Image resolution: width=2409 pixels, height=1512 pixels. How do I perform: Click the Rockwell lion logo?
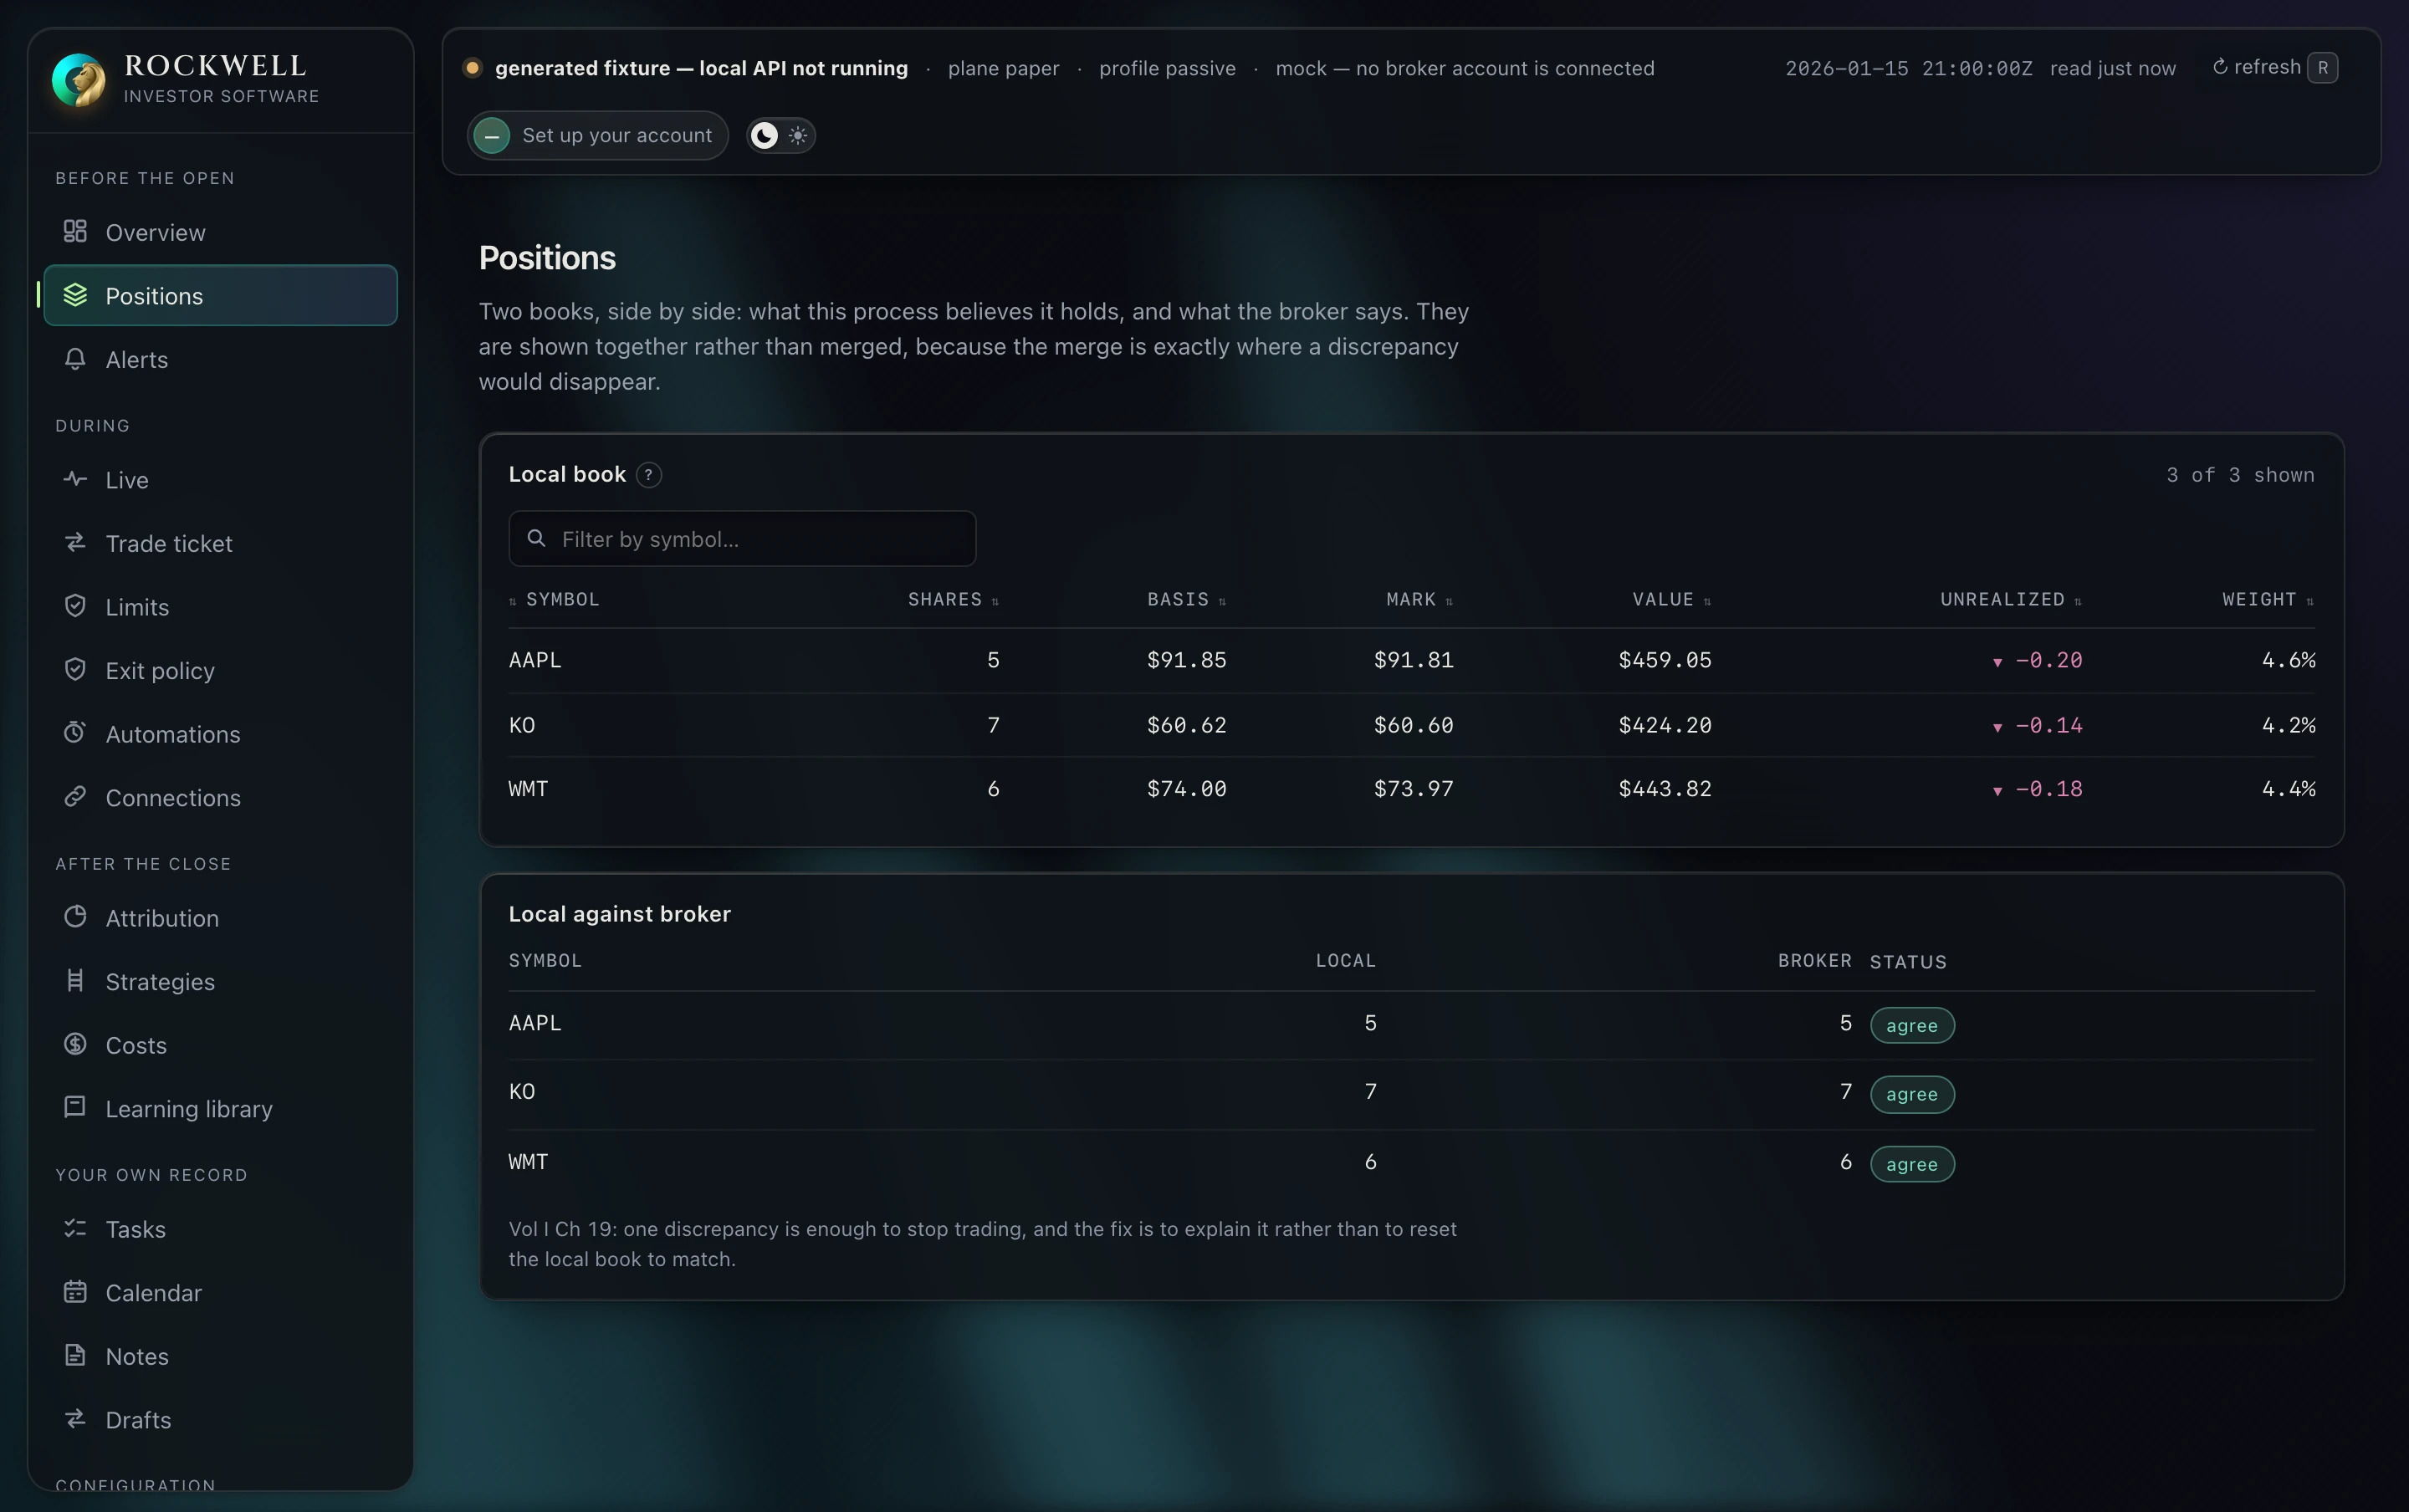pos(79,80)
